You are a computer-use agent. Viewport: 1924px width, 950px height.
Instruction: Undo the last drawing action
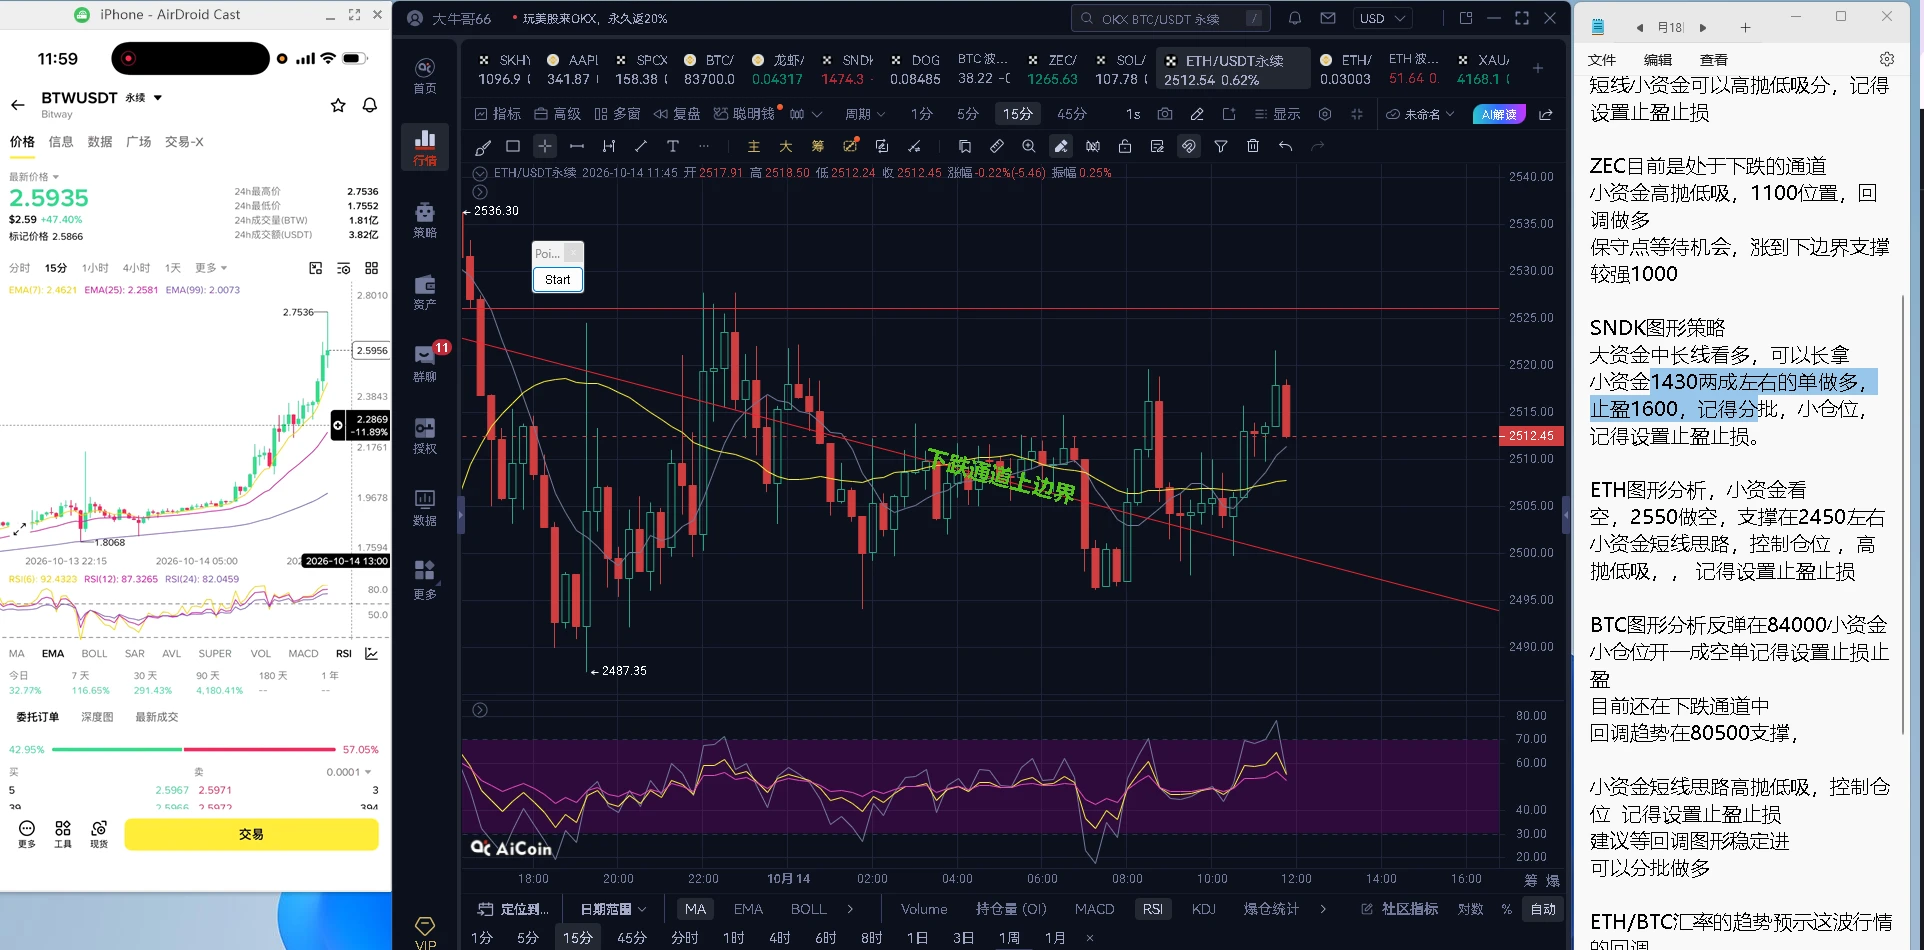(x=1285, y=146)
